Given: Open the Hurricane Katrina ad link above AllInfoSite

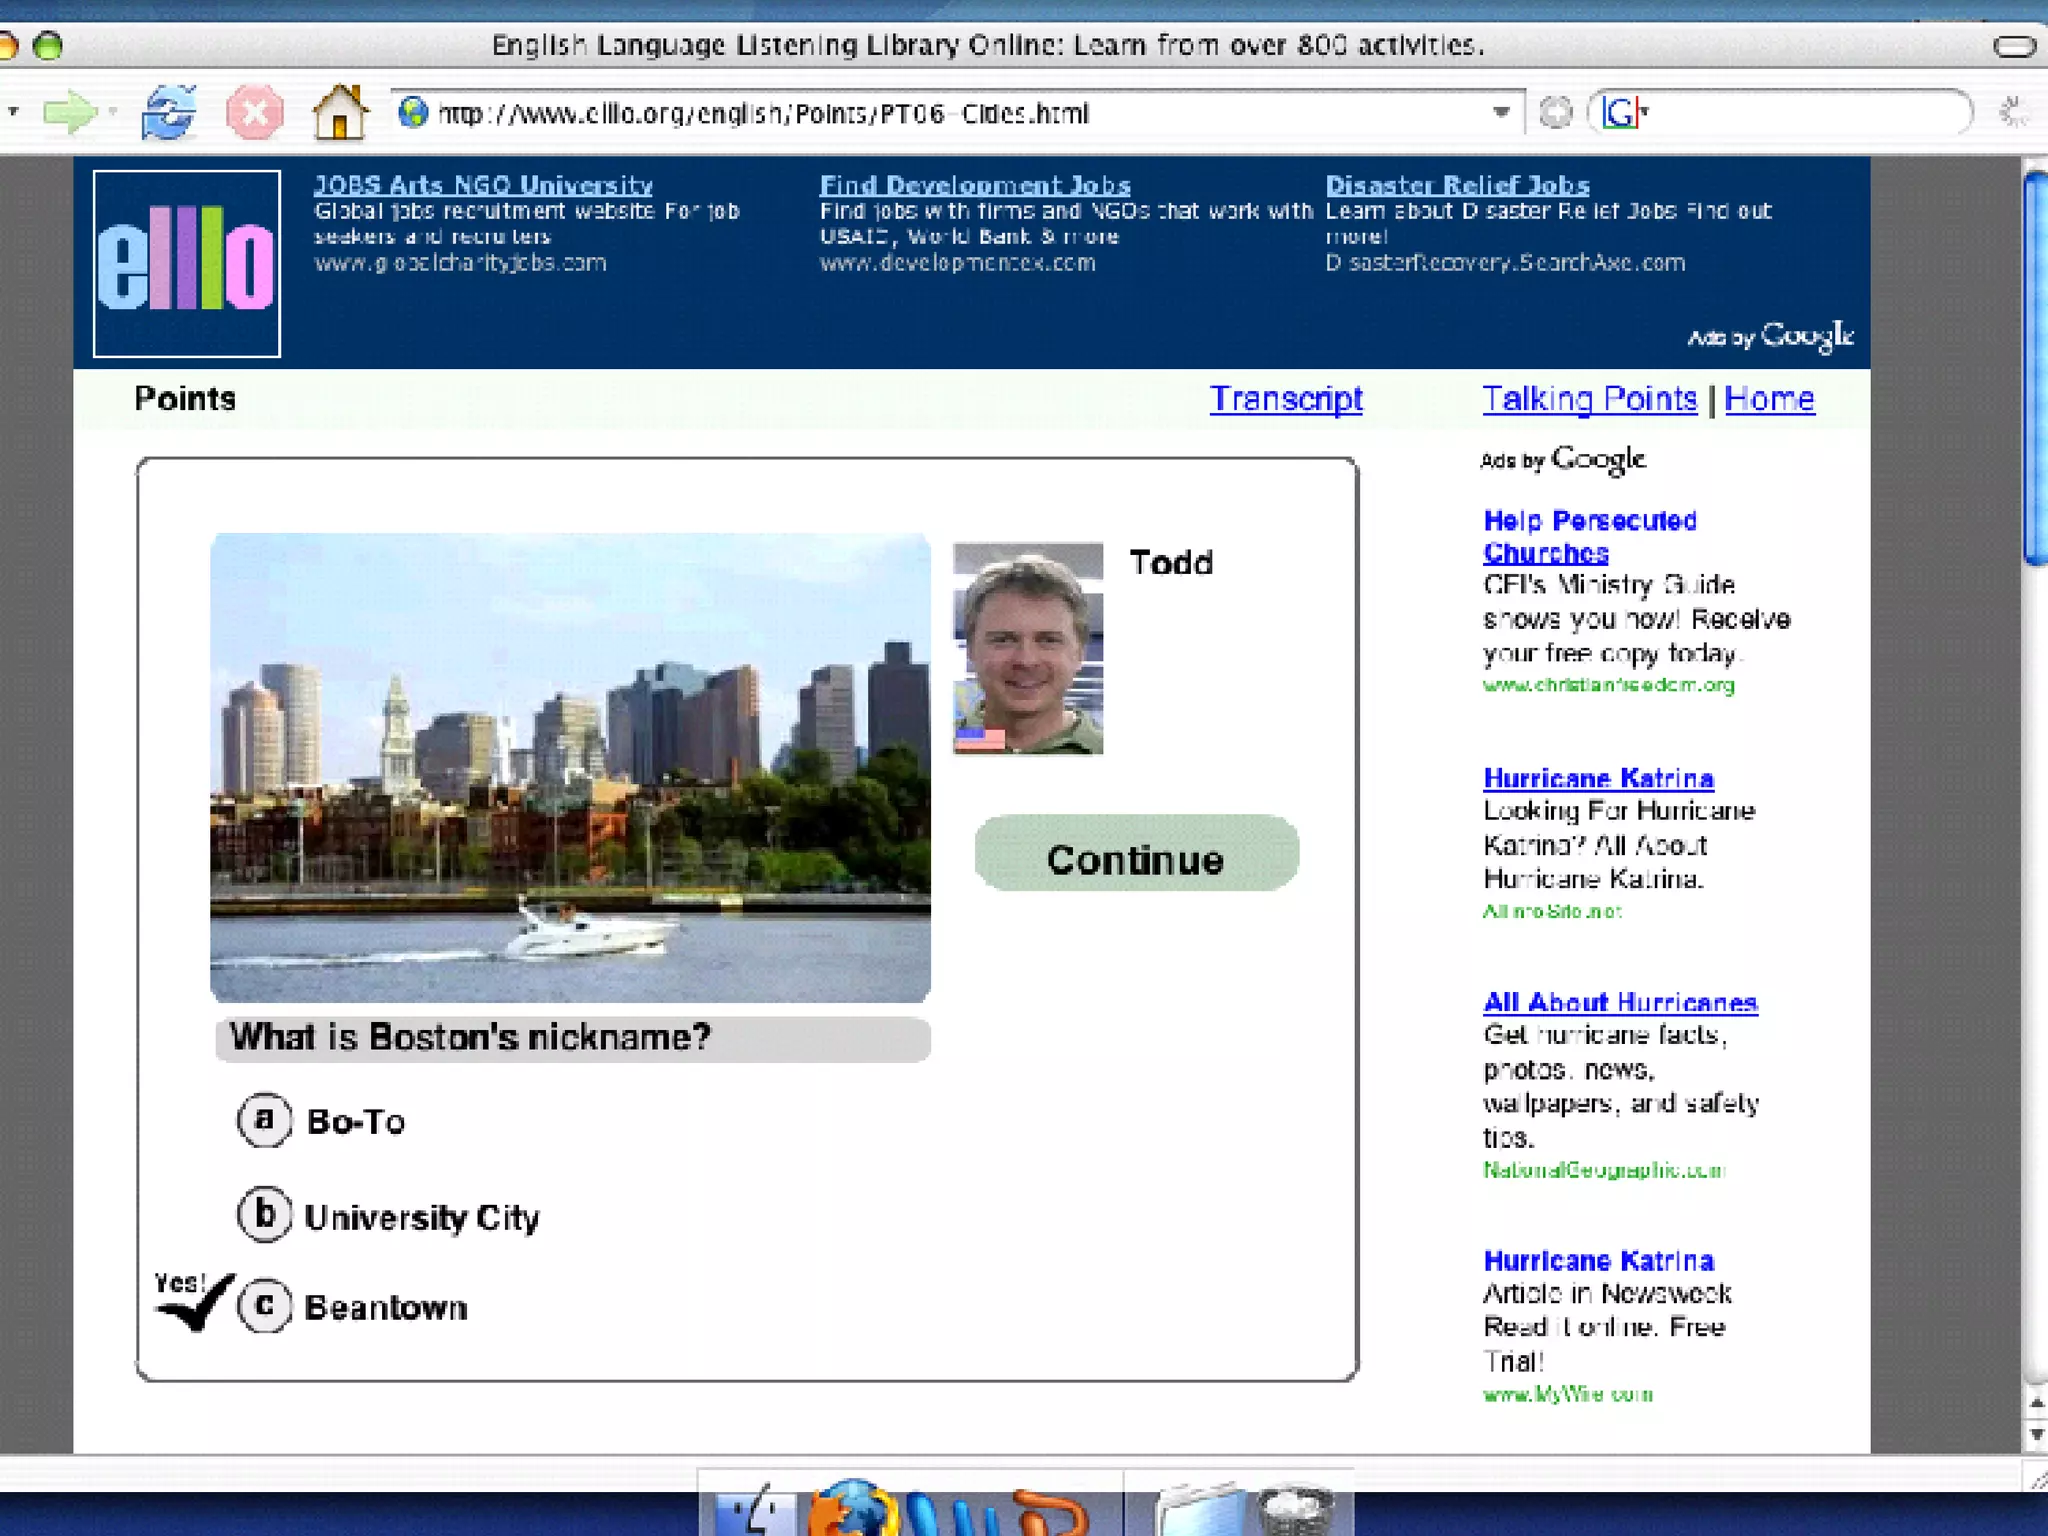Looking at the screenshot, I should (1598, 778).
